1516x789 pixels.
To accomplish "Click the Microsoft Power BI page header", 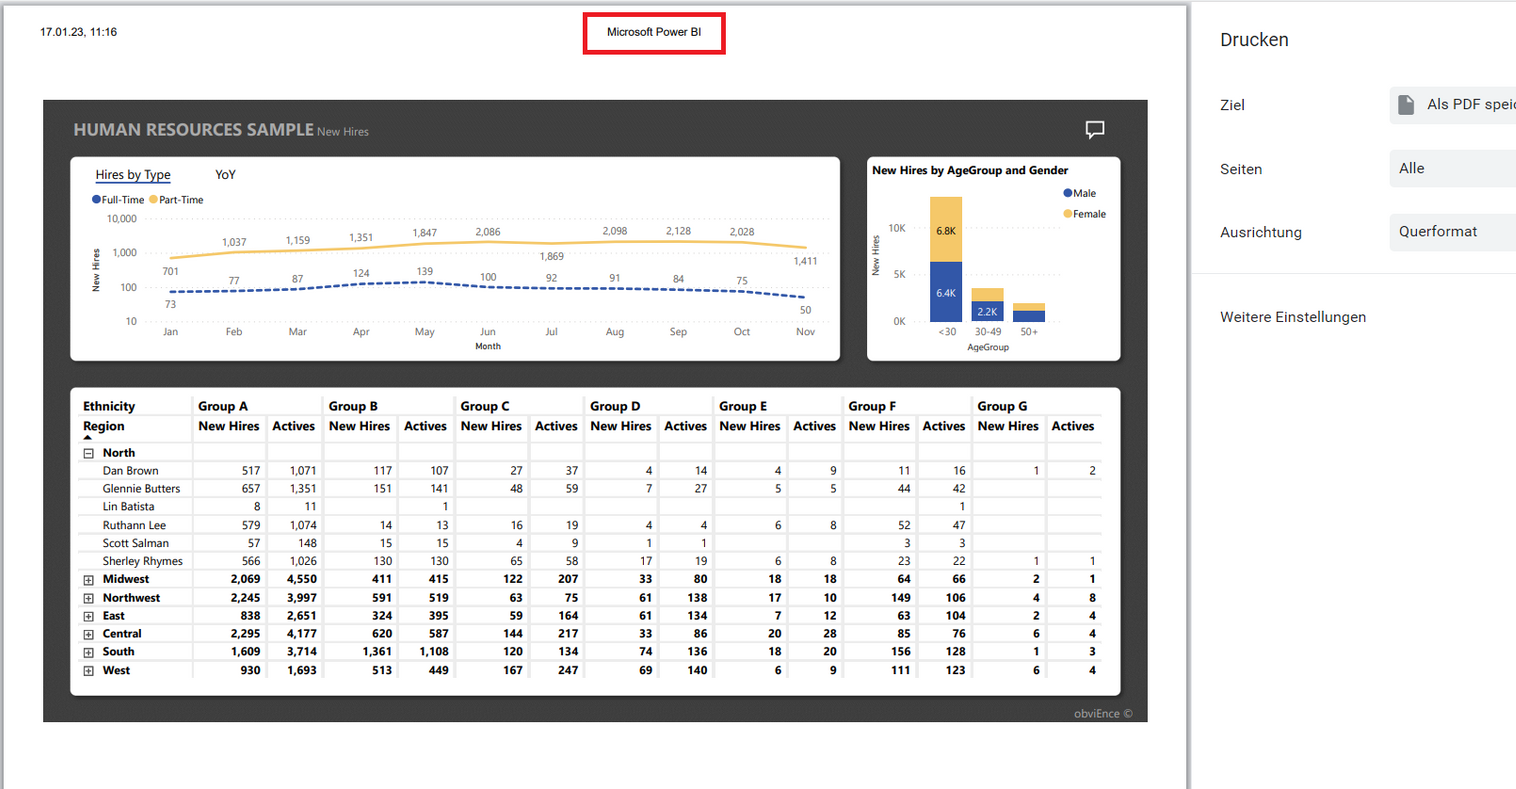I will 654,32.
